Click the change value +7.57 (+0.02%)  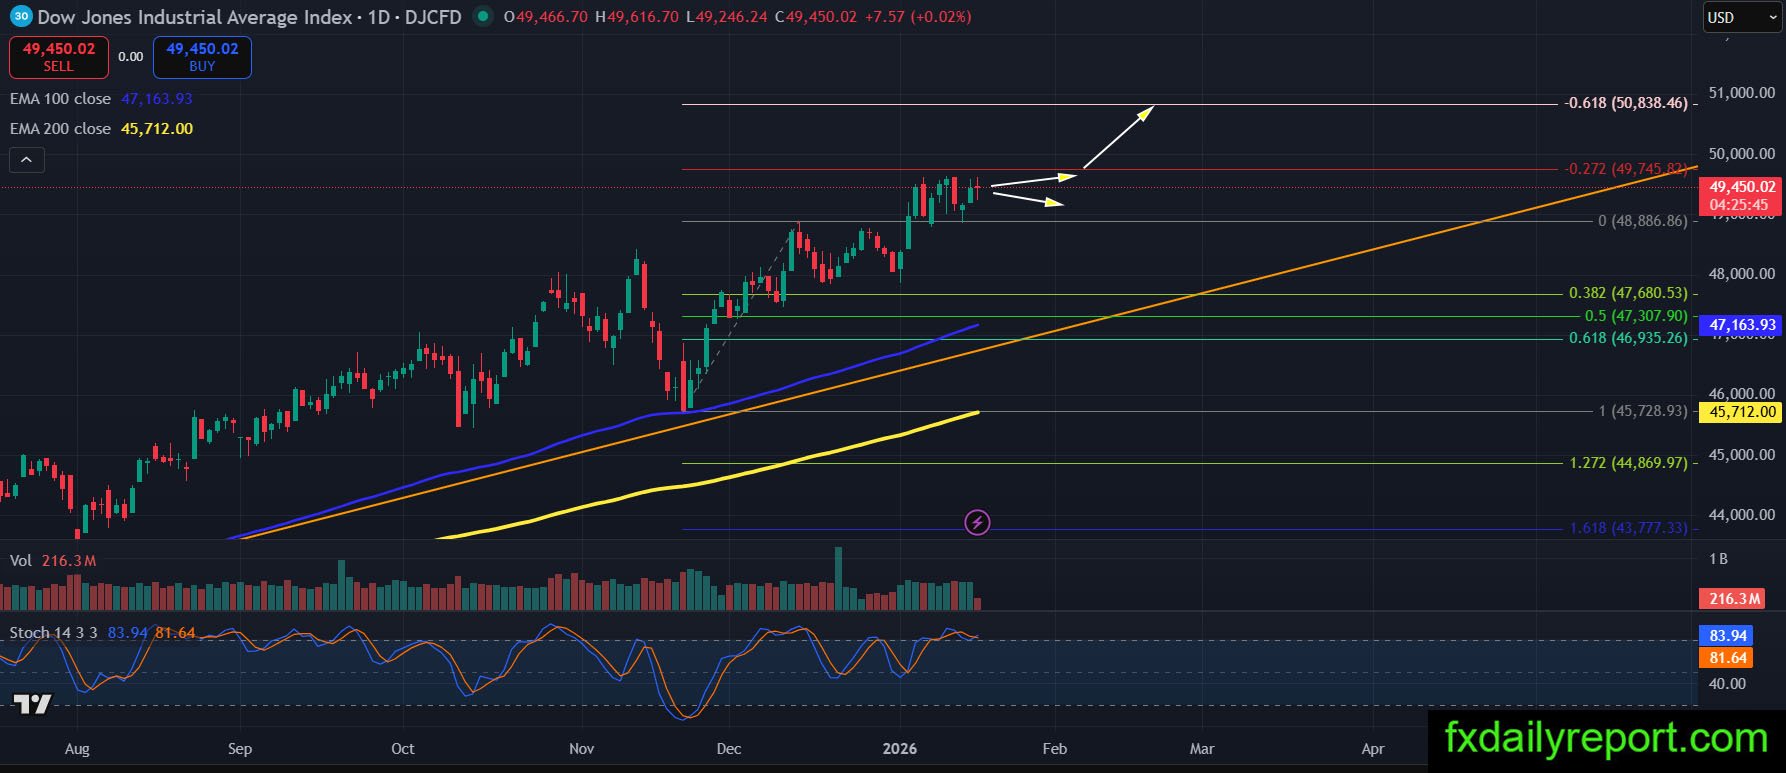(918, 17)
